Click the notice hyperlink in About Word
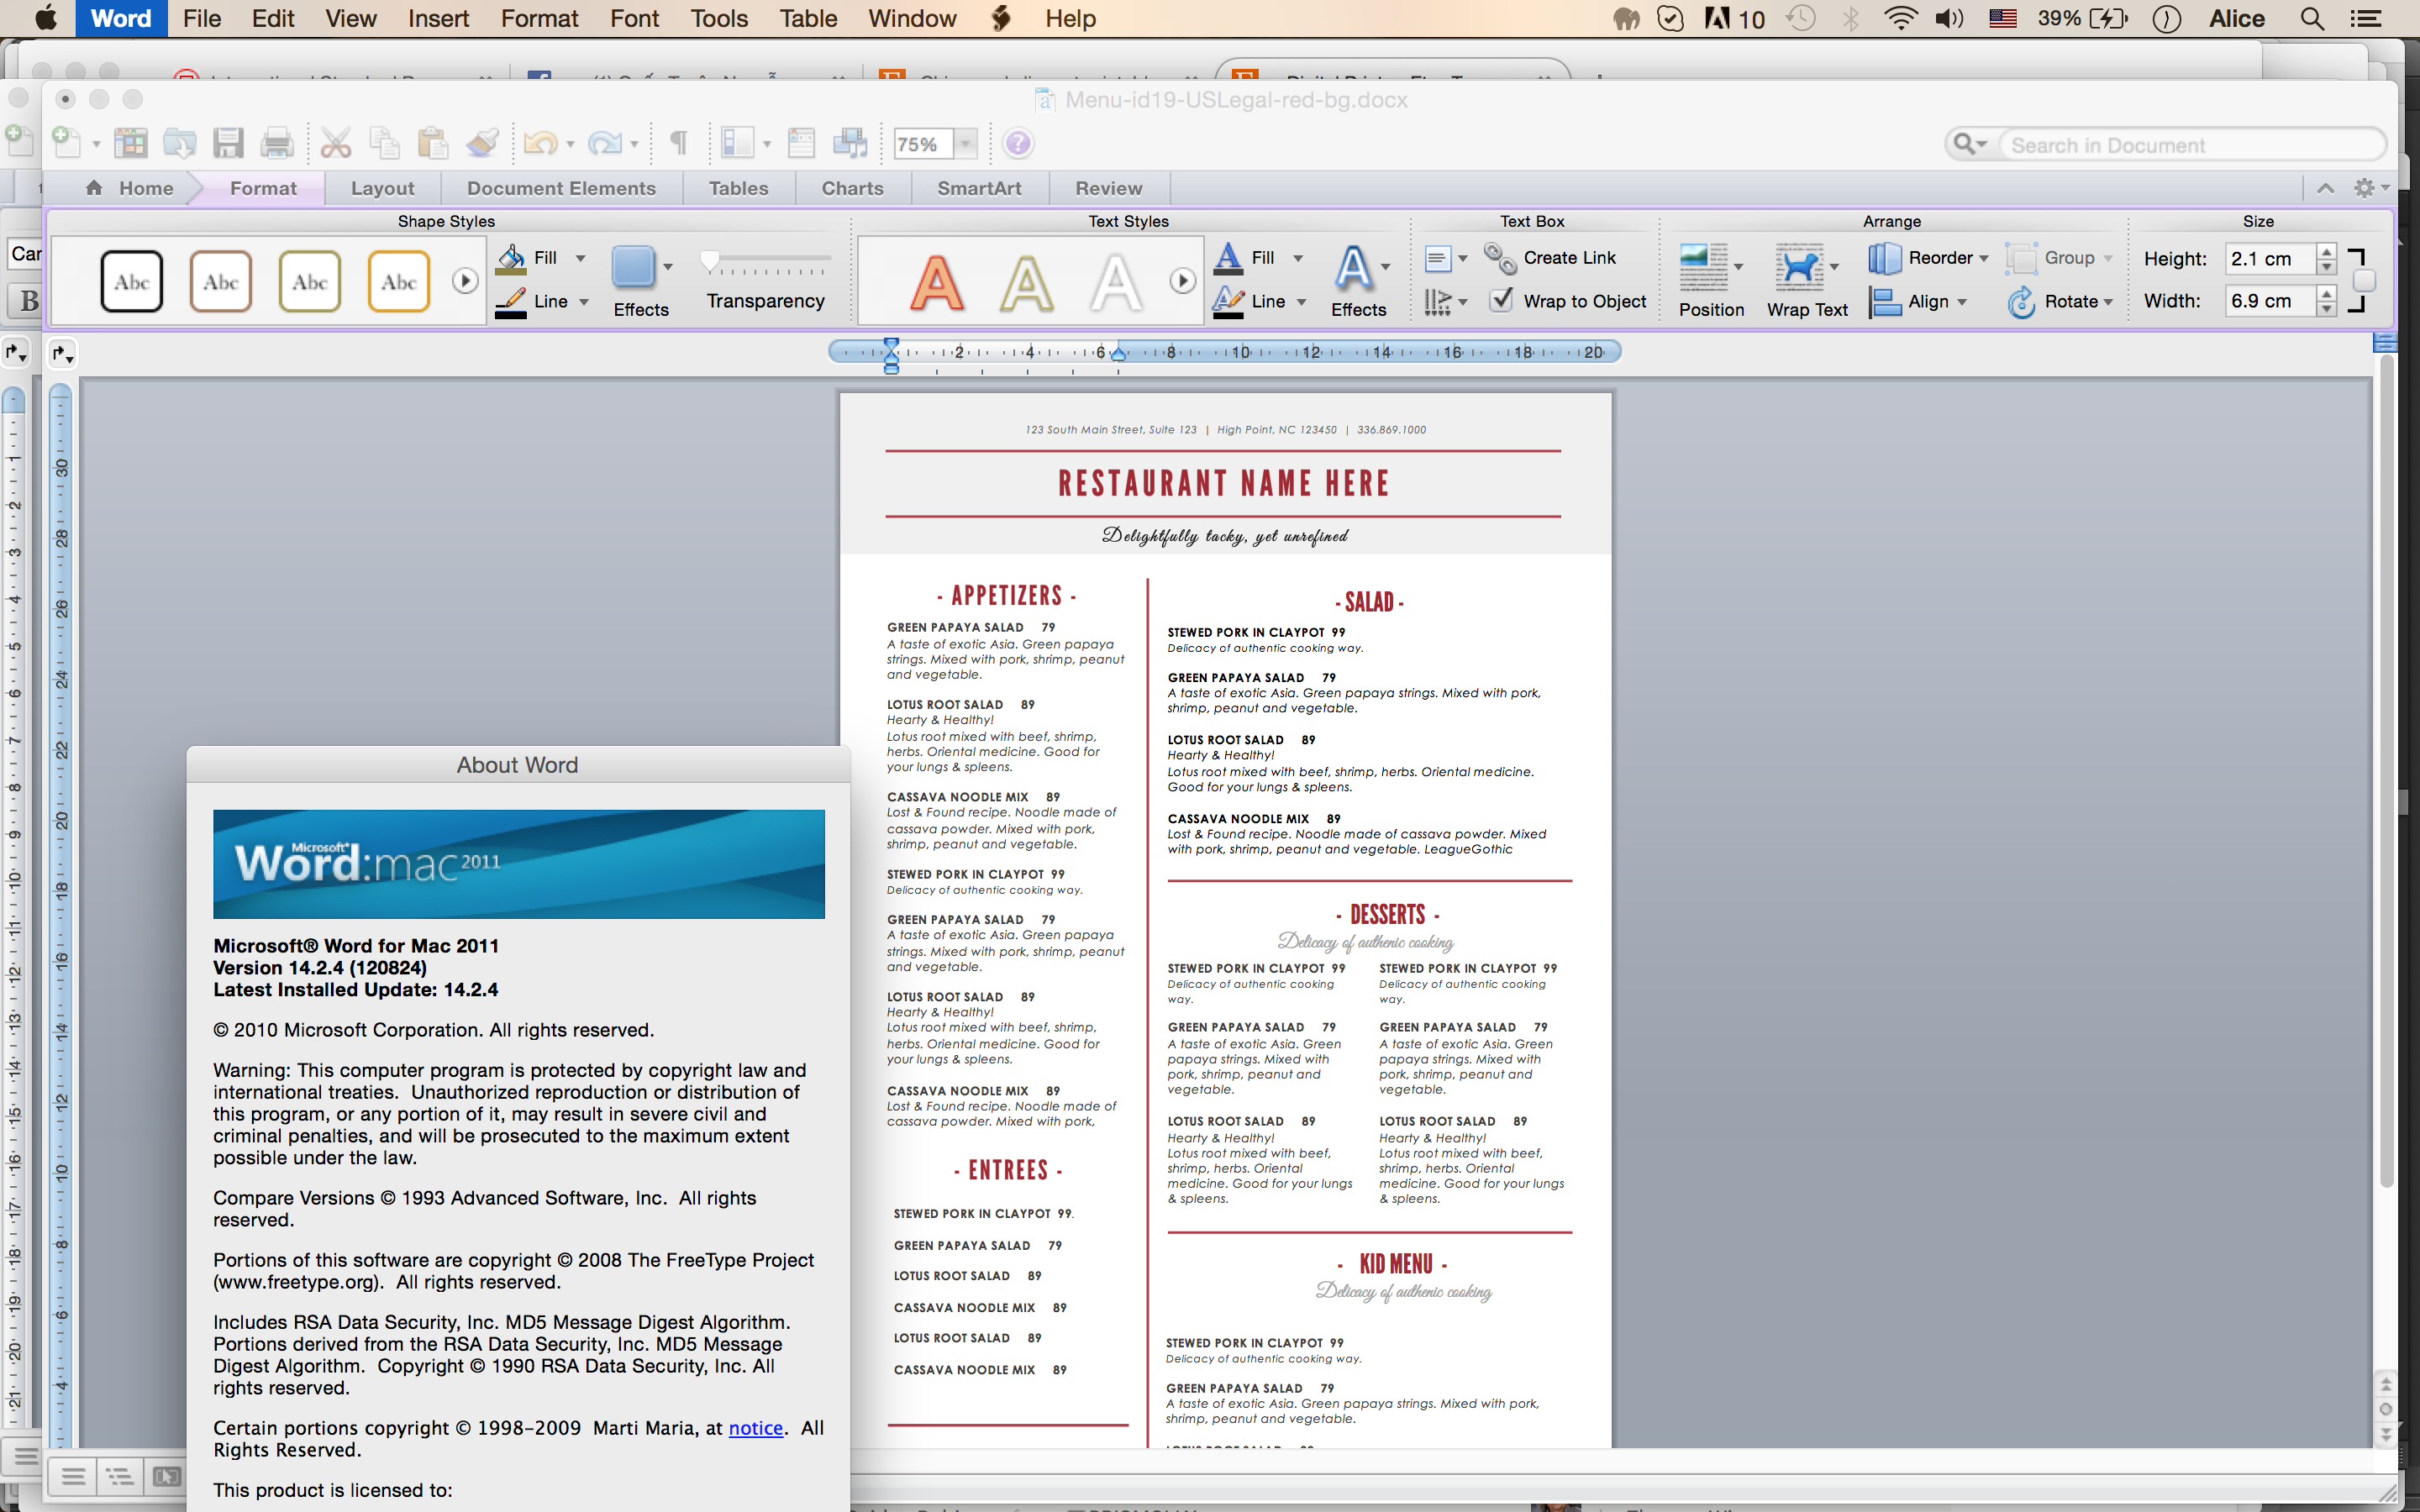2420x1512 pixels. point(755,1428)
